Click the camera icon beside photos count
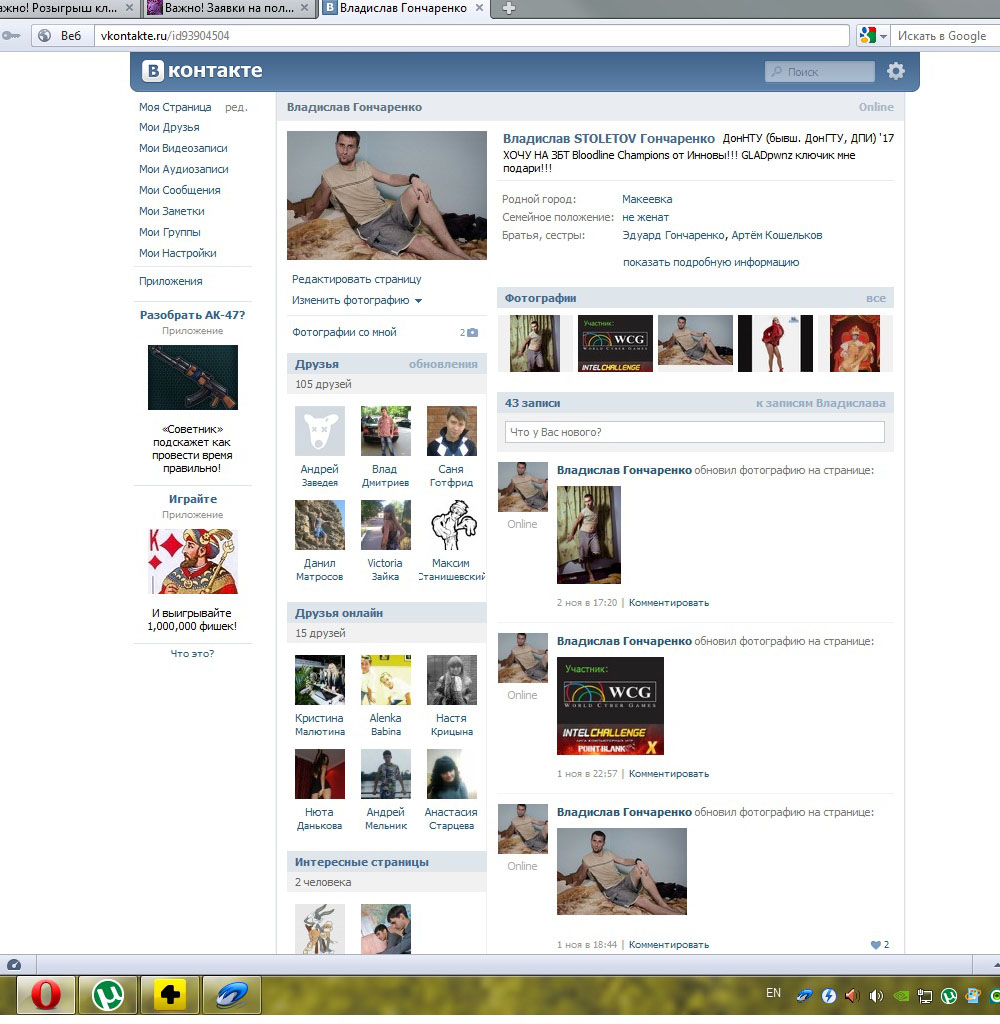Viewport: 1000px width, 1024px height. tap(473, 333)
